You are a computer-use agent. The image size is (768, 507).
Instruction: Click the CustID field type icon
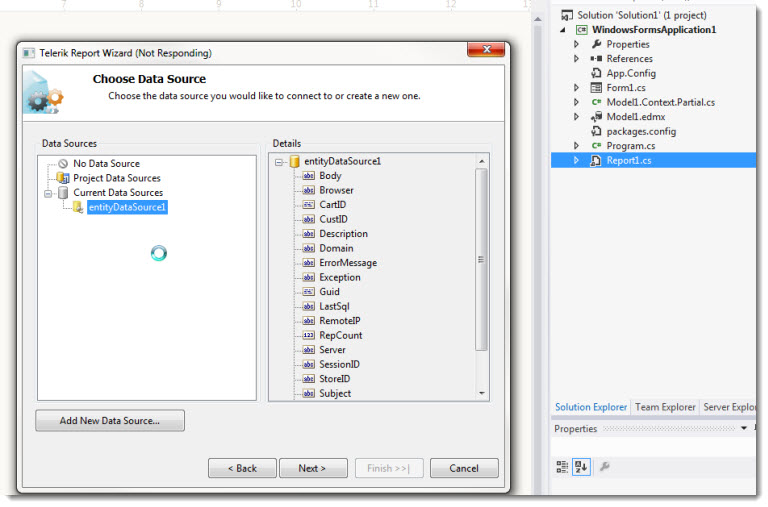[309, 219]
